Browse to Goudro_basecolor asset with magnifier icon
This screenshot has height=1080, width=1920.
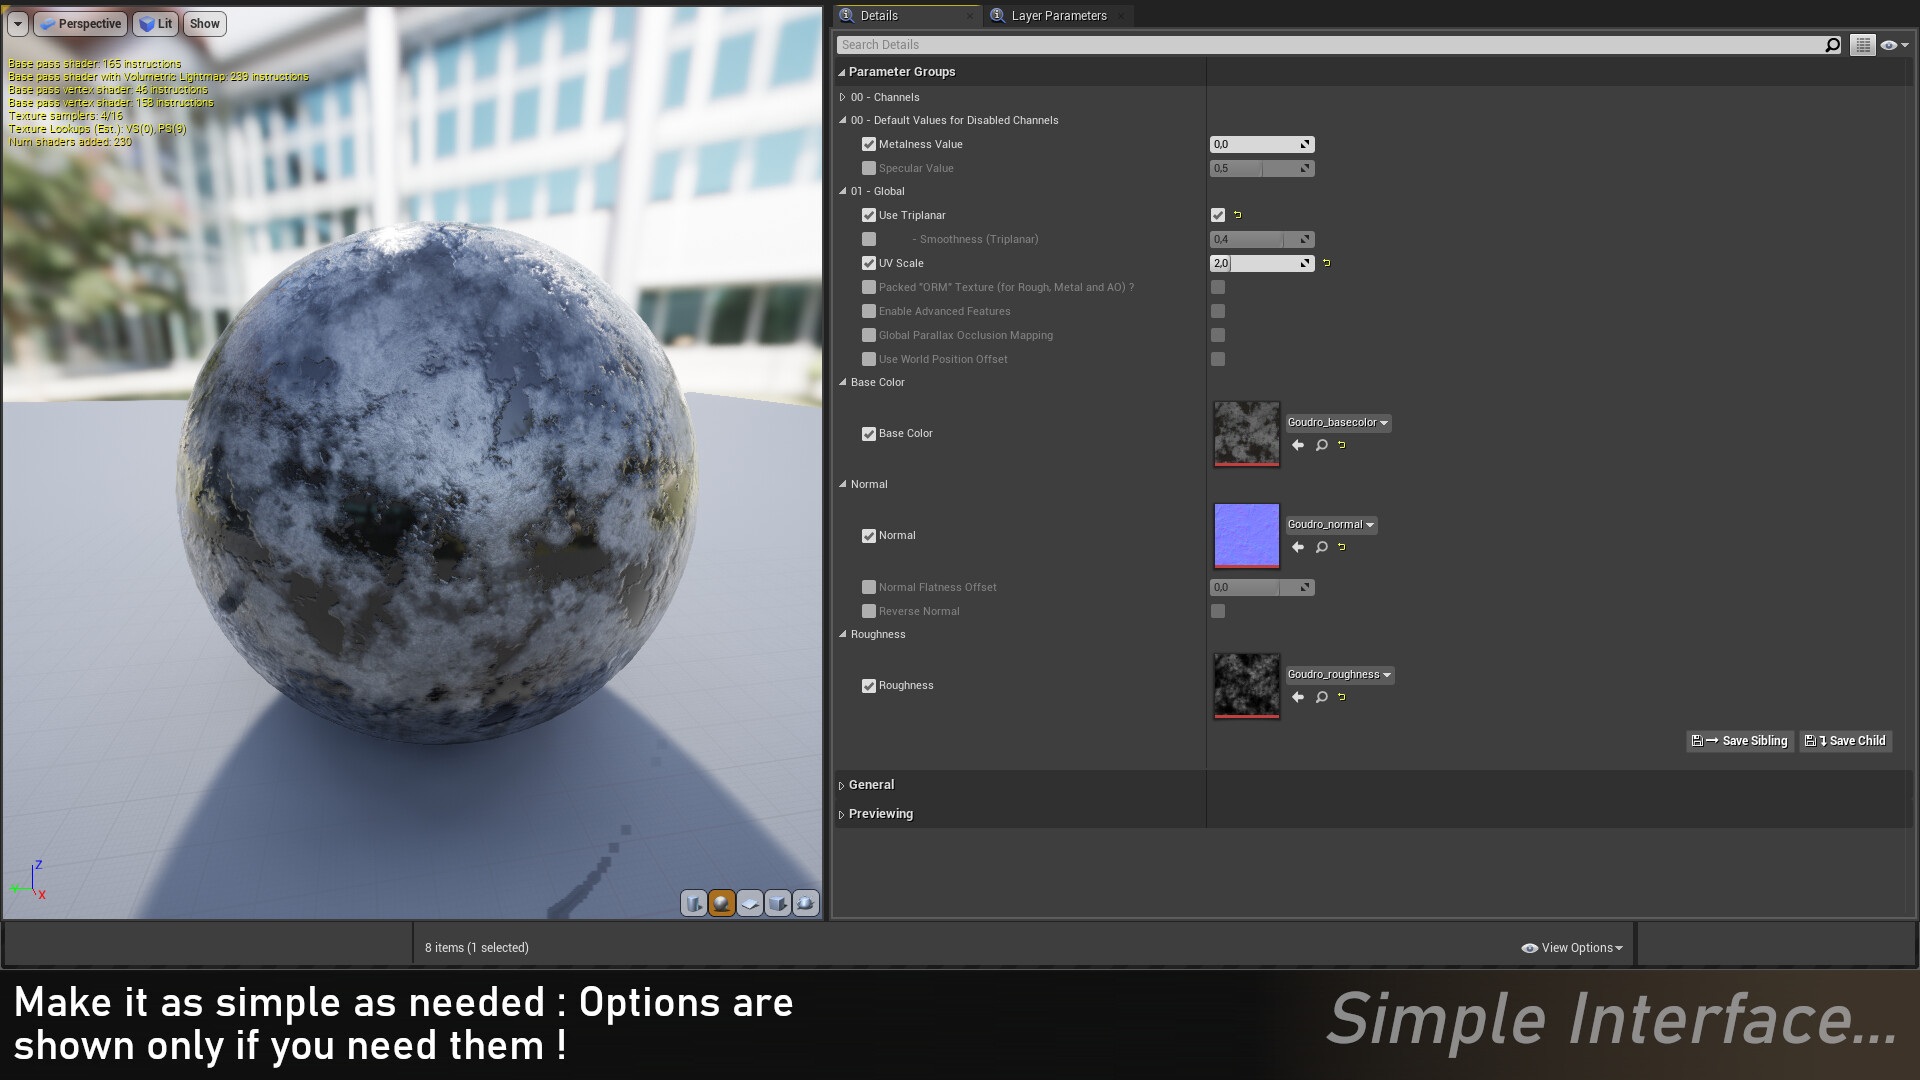(x=1321, y=445)
